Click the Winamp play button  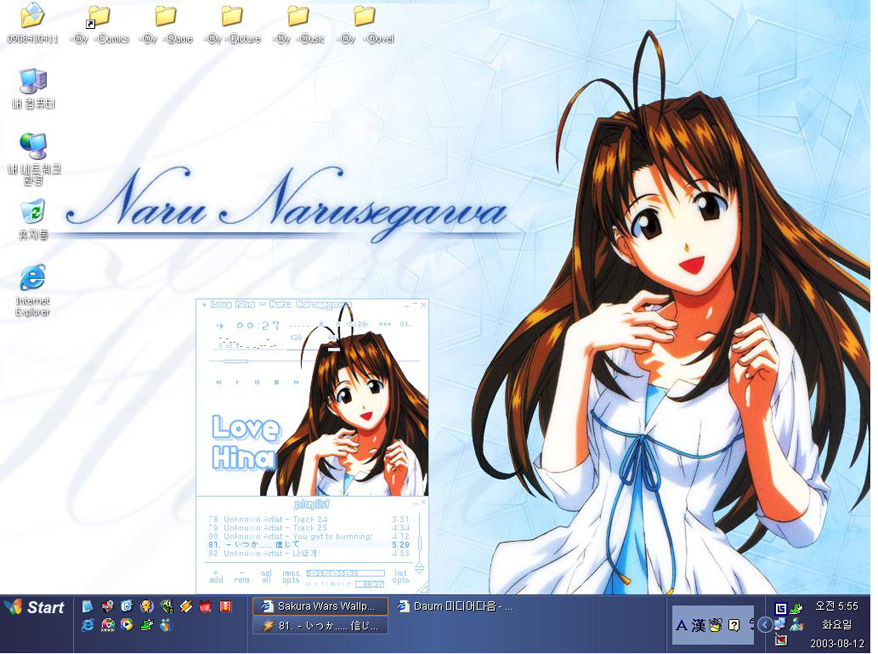[237, 382]
